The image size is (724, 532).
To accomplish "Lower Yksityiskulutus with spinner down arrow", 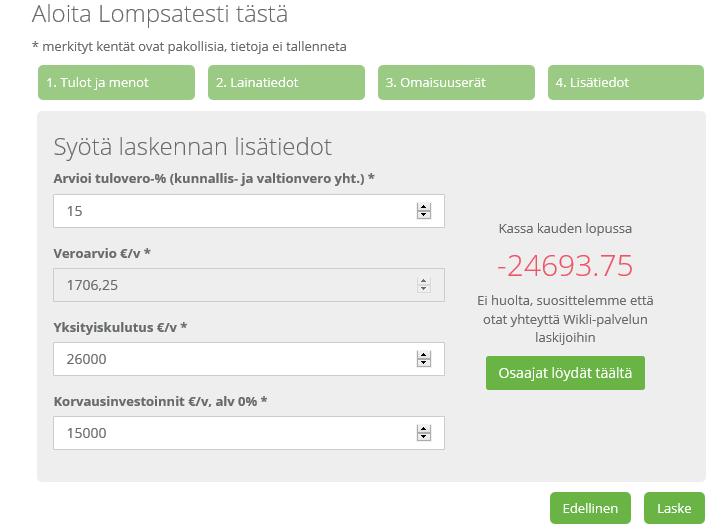I will click(423, 363).
